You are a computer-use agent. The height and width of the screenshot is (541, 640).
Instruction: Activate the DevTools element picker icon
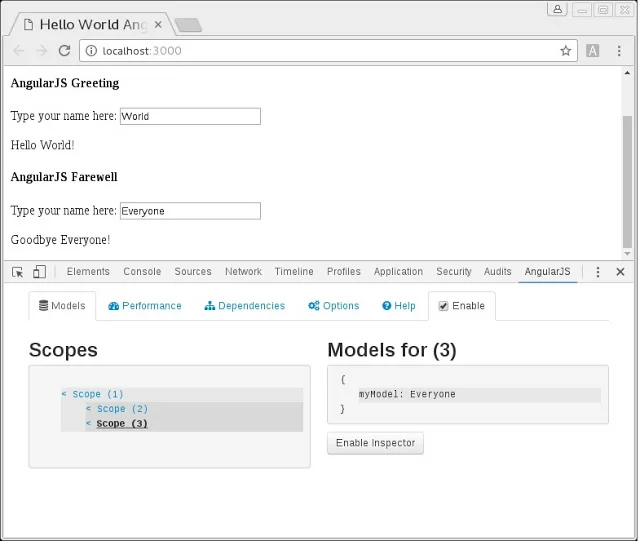(18, 272)
